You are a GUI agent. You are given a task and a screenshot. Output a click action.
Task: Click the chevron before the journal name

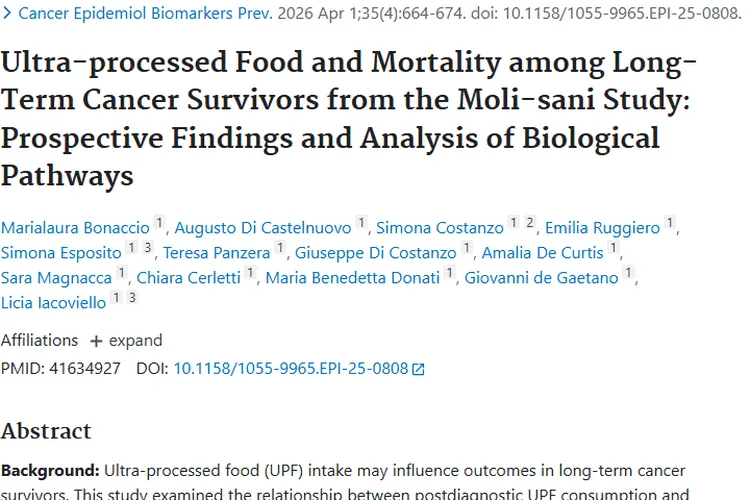point(7,14)
